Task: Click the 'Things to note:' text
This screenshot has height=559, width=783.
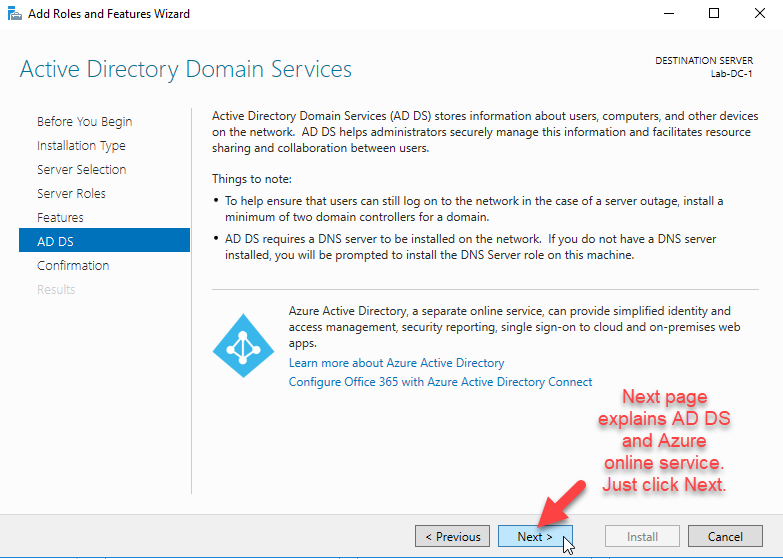Action: tap(252, 179)
